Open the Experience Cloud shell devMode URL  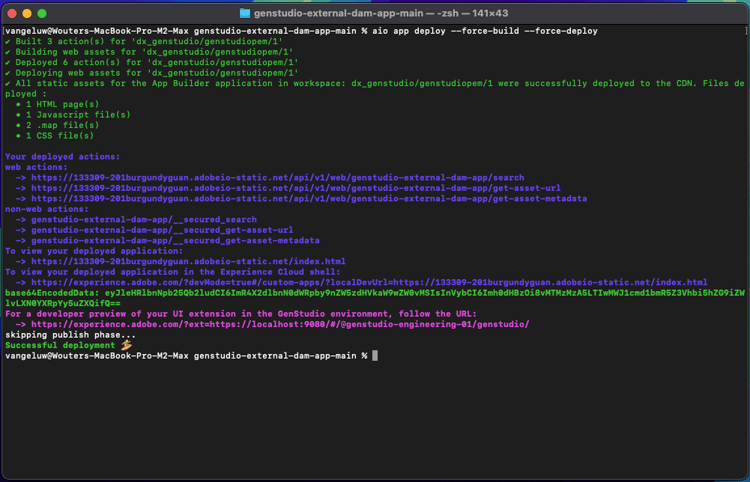pos(369,283)
